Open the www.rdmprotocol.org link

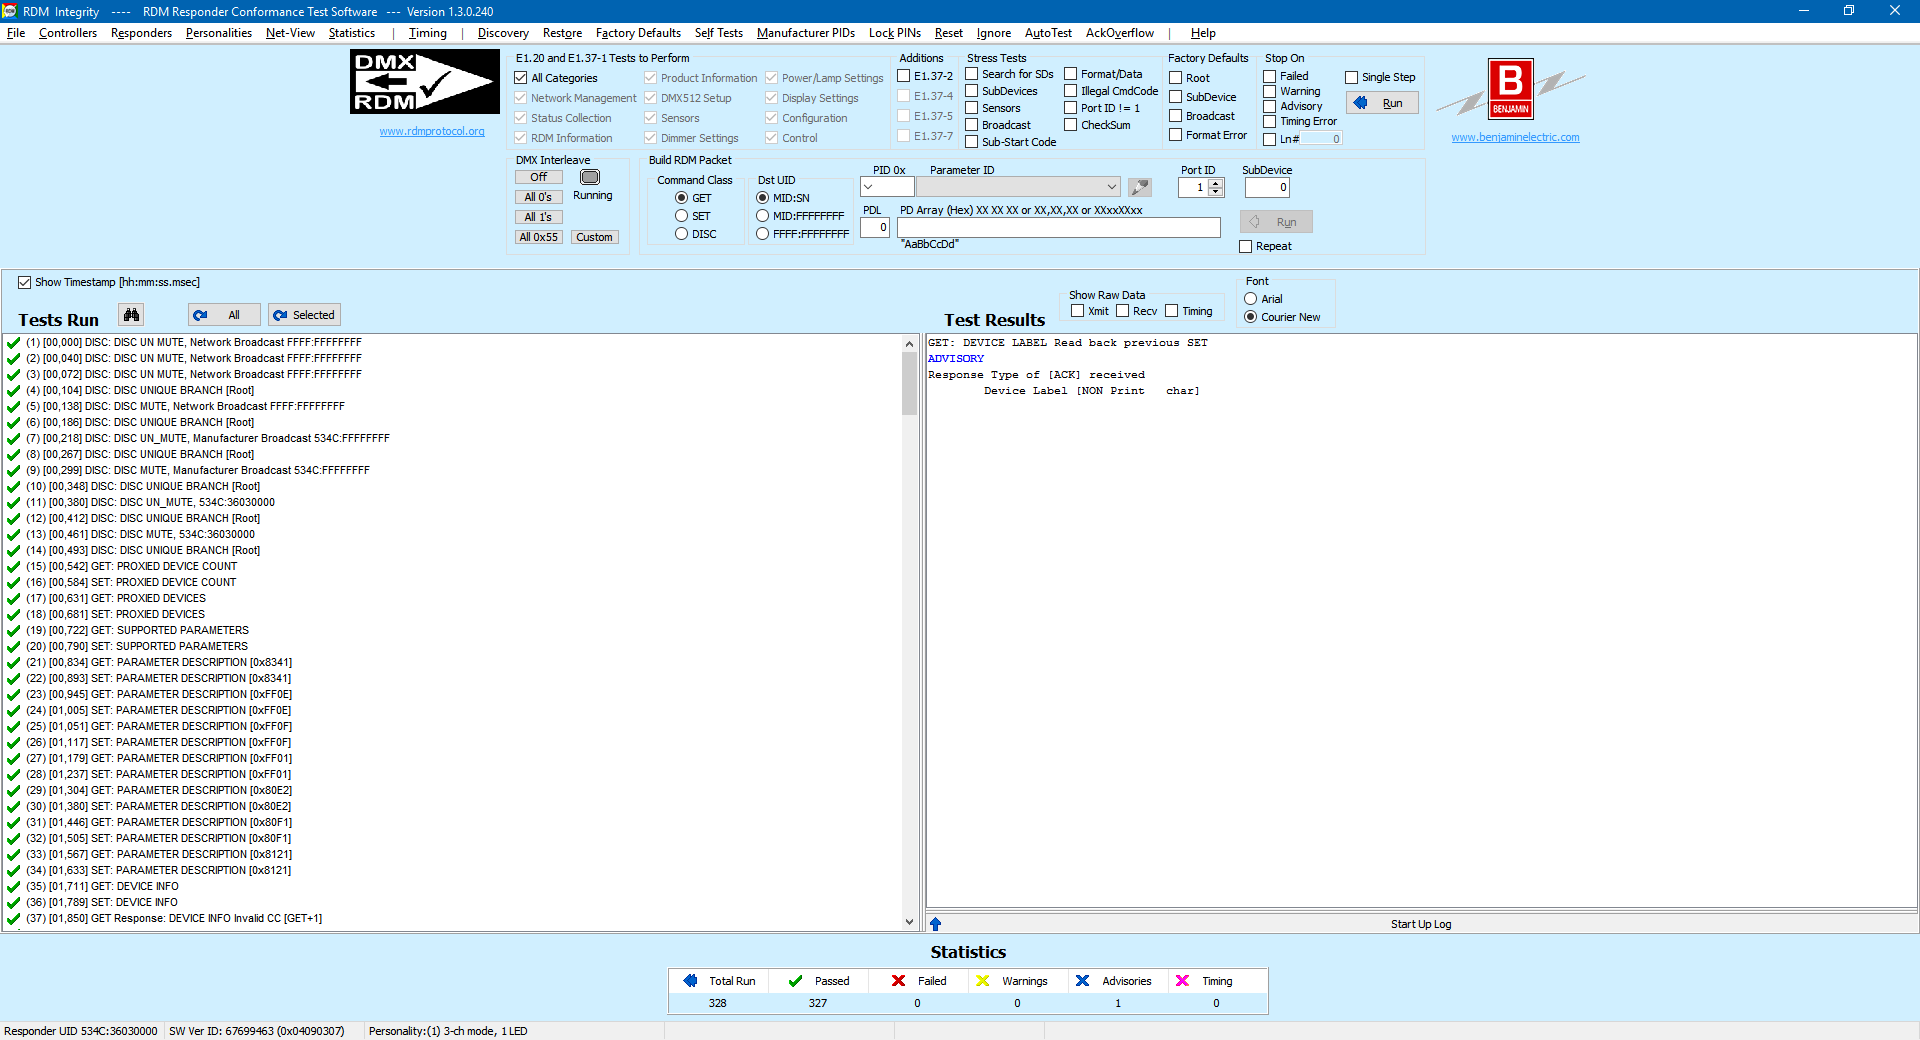(x=432, y=131)
